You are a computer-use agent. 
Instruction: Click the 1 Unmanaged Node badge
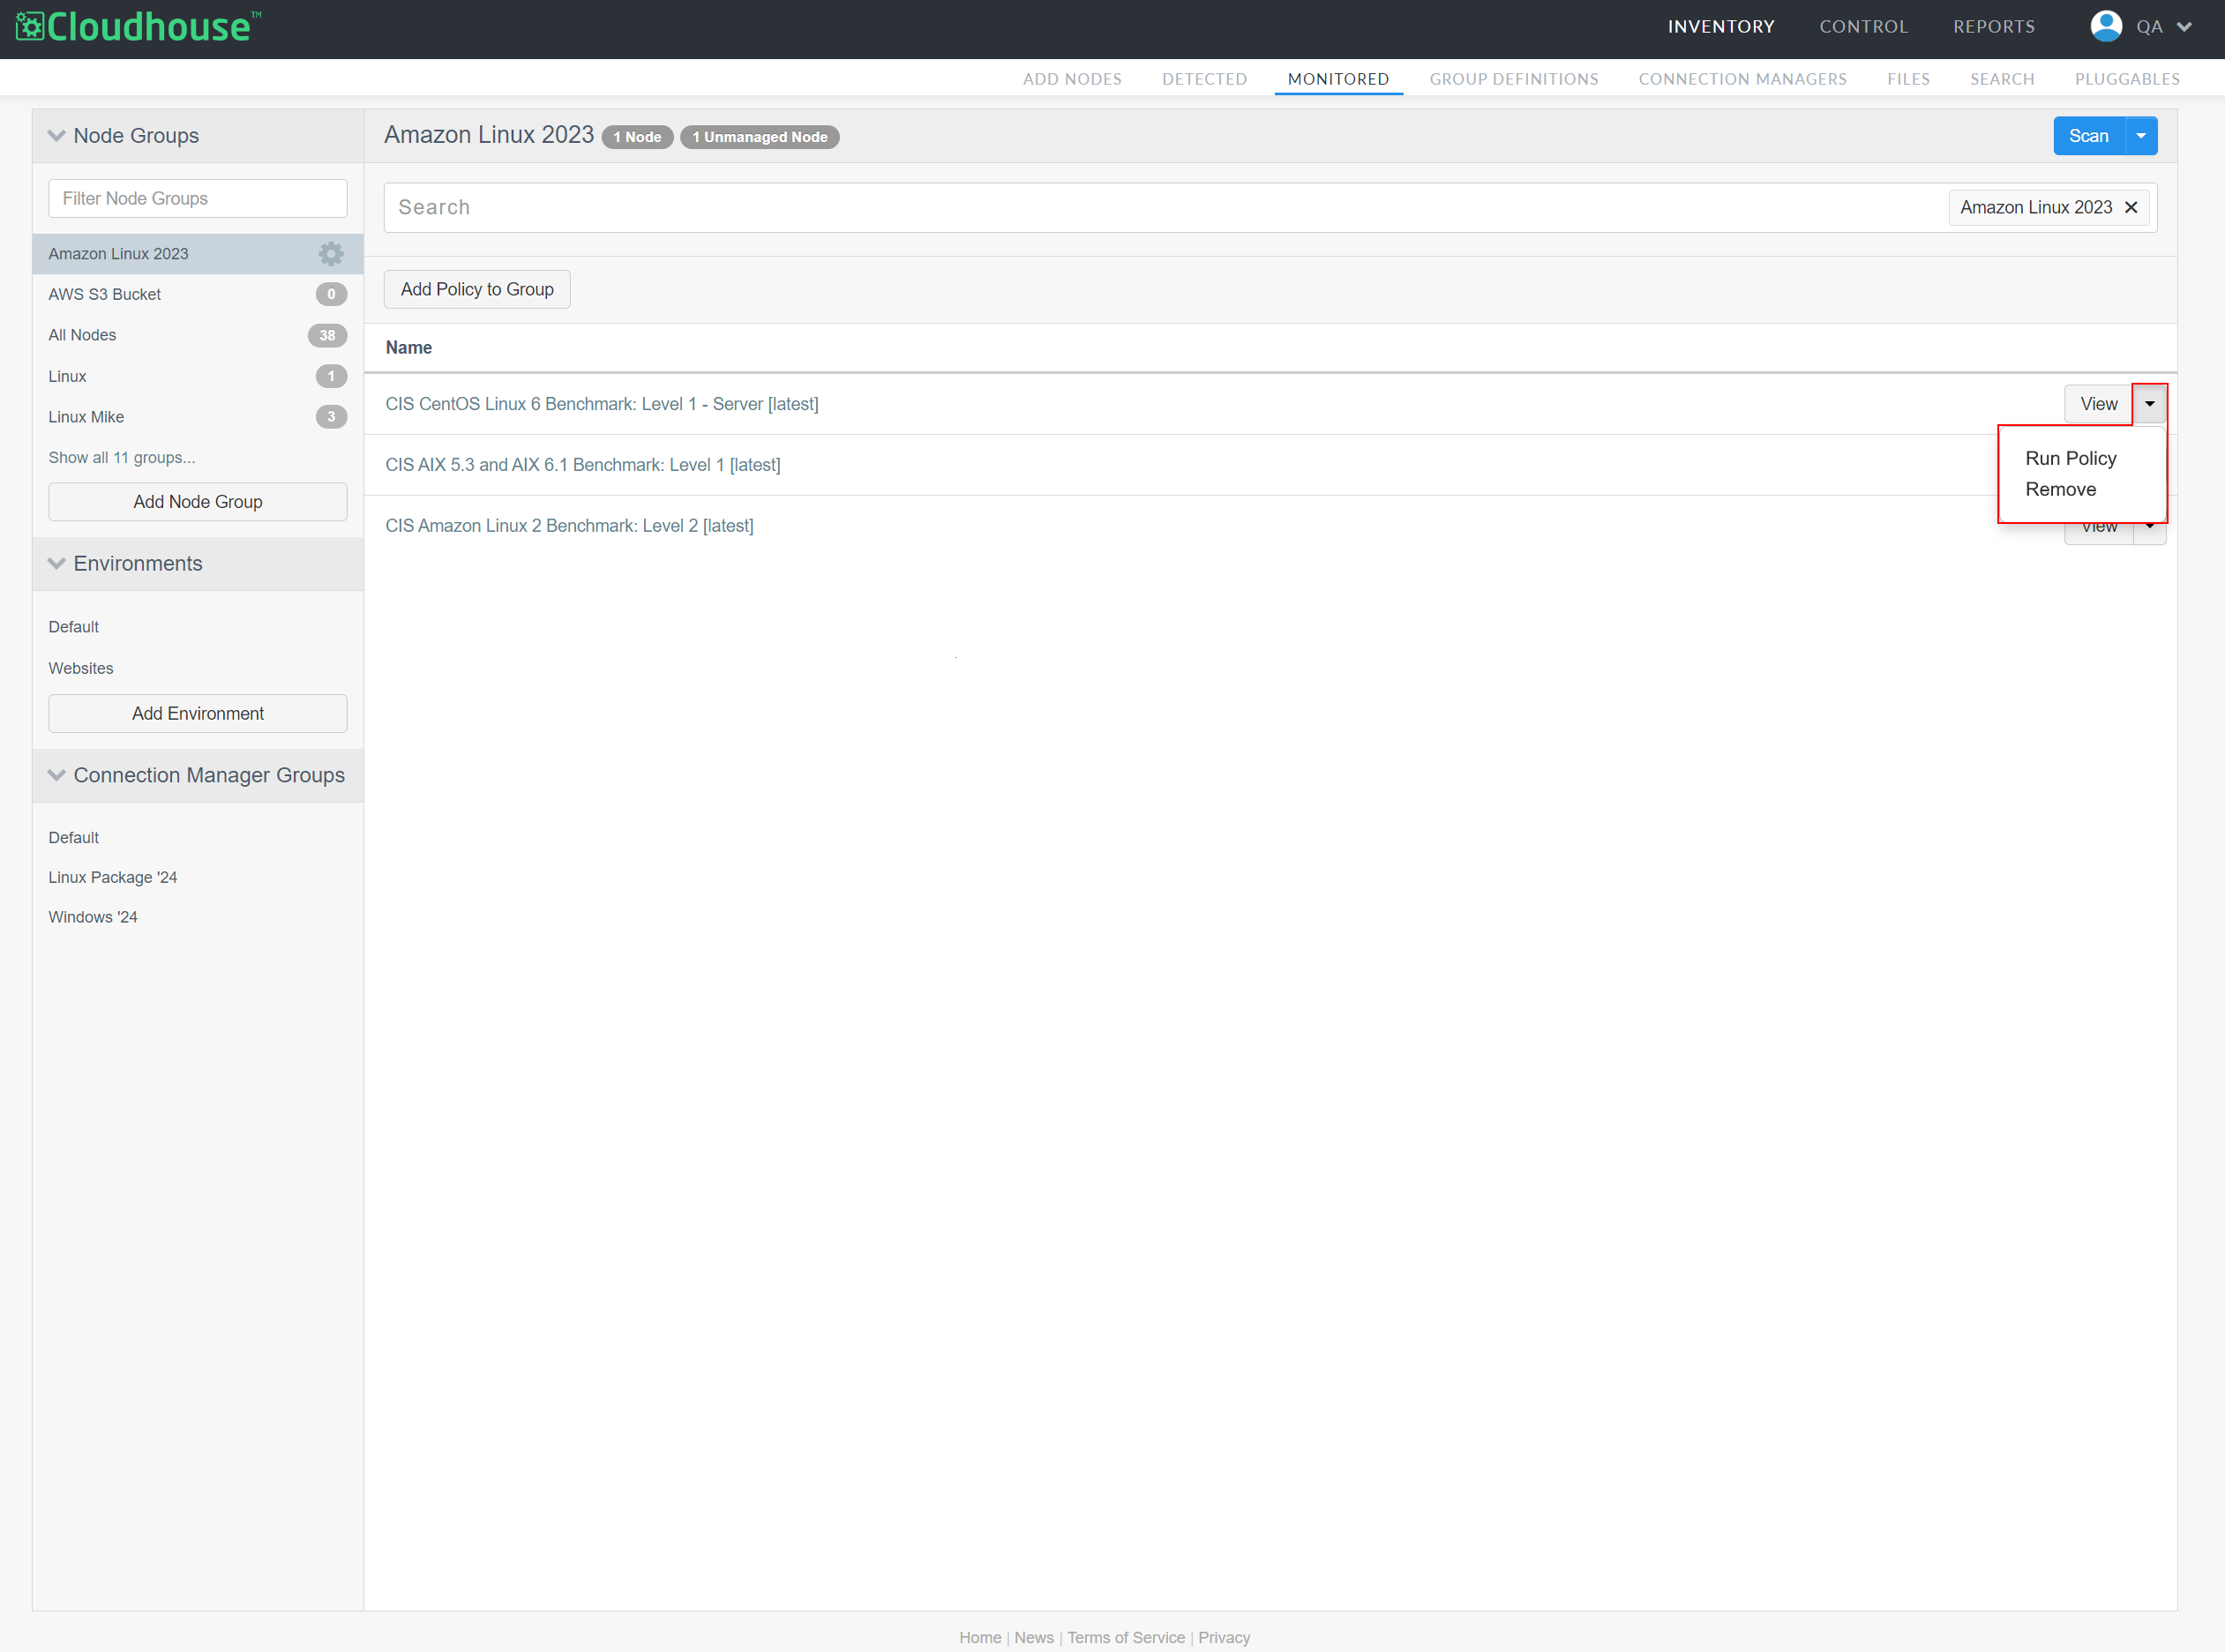point(760,137)
